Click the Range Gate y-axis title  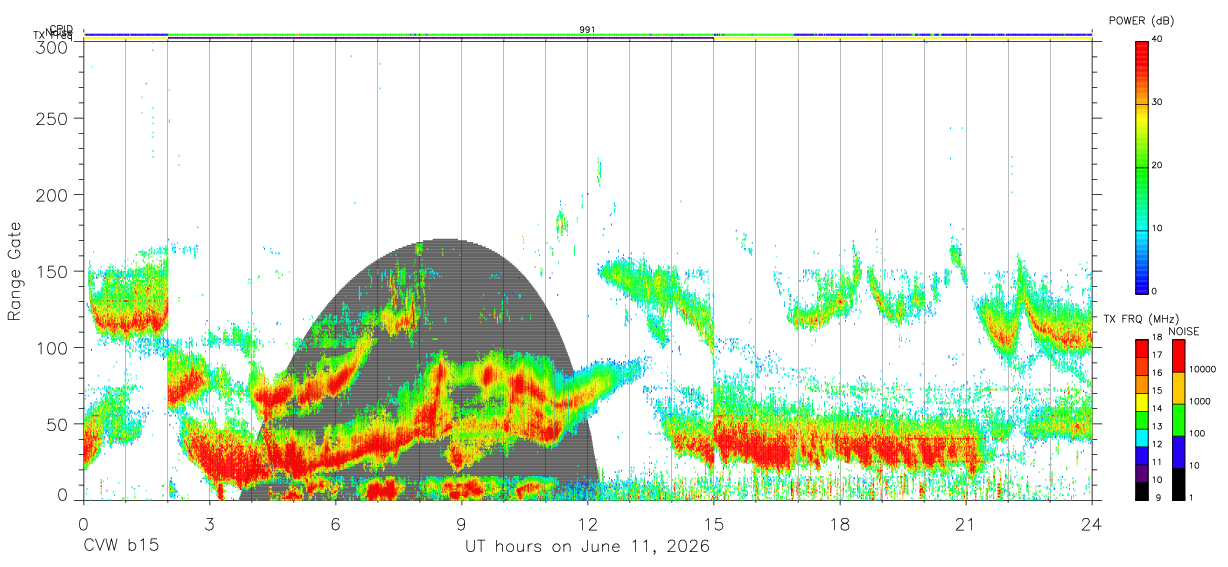(x=15, y=271)
